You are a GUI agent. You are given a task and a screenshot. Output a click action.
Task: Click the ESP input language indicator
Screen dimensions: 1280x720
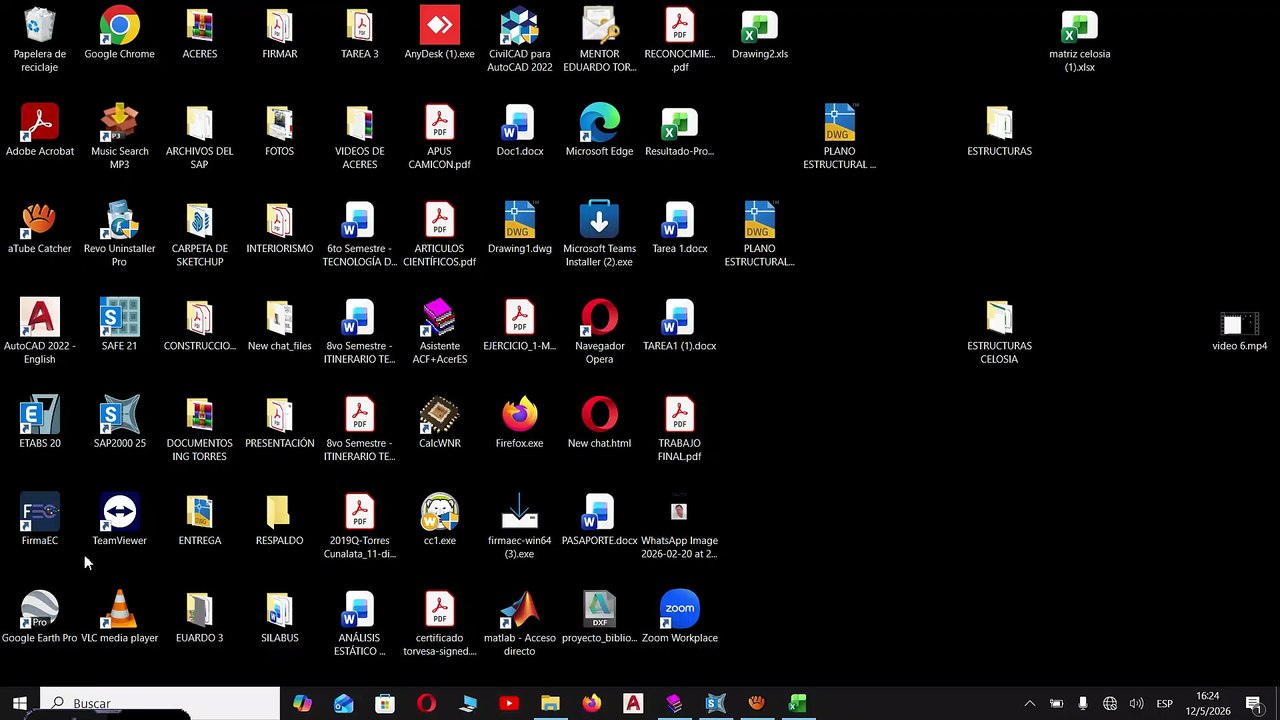coord(1165,703)
